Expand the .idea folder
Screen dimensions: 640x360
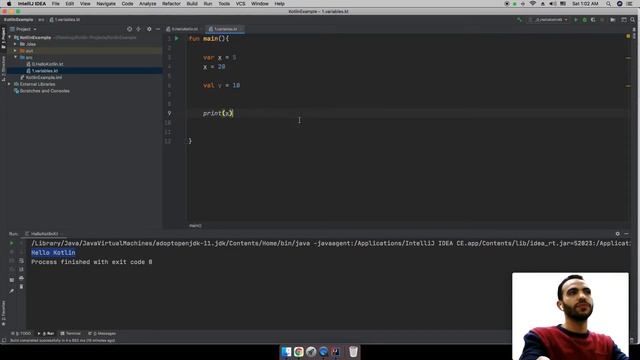coord(16,44)
